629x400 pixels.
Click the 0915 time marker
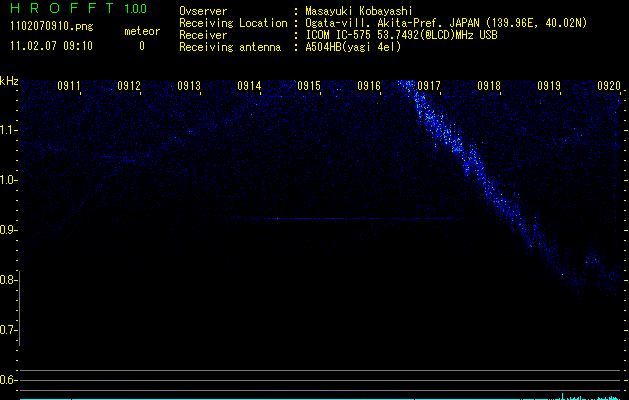(x=309, y=86)
